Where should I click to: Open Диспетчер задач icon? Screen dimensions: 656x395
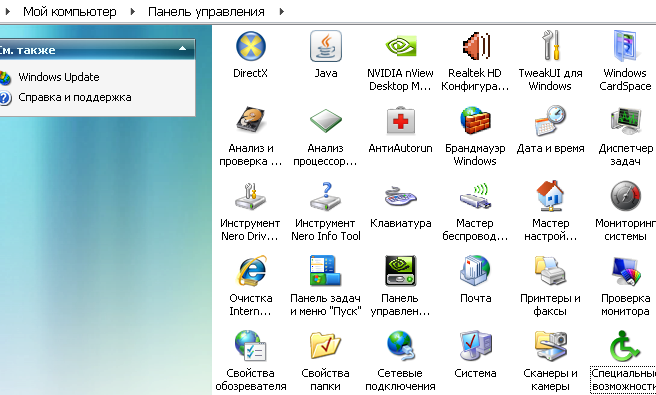tap(625, 121)
